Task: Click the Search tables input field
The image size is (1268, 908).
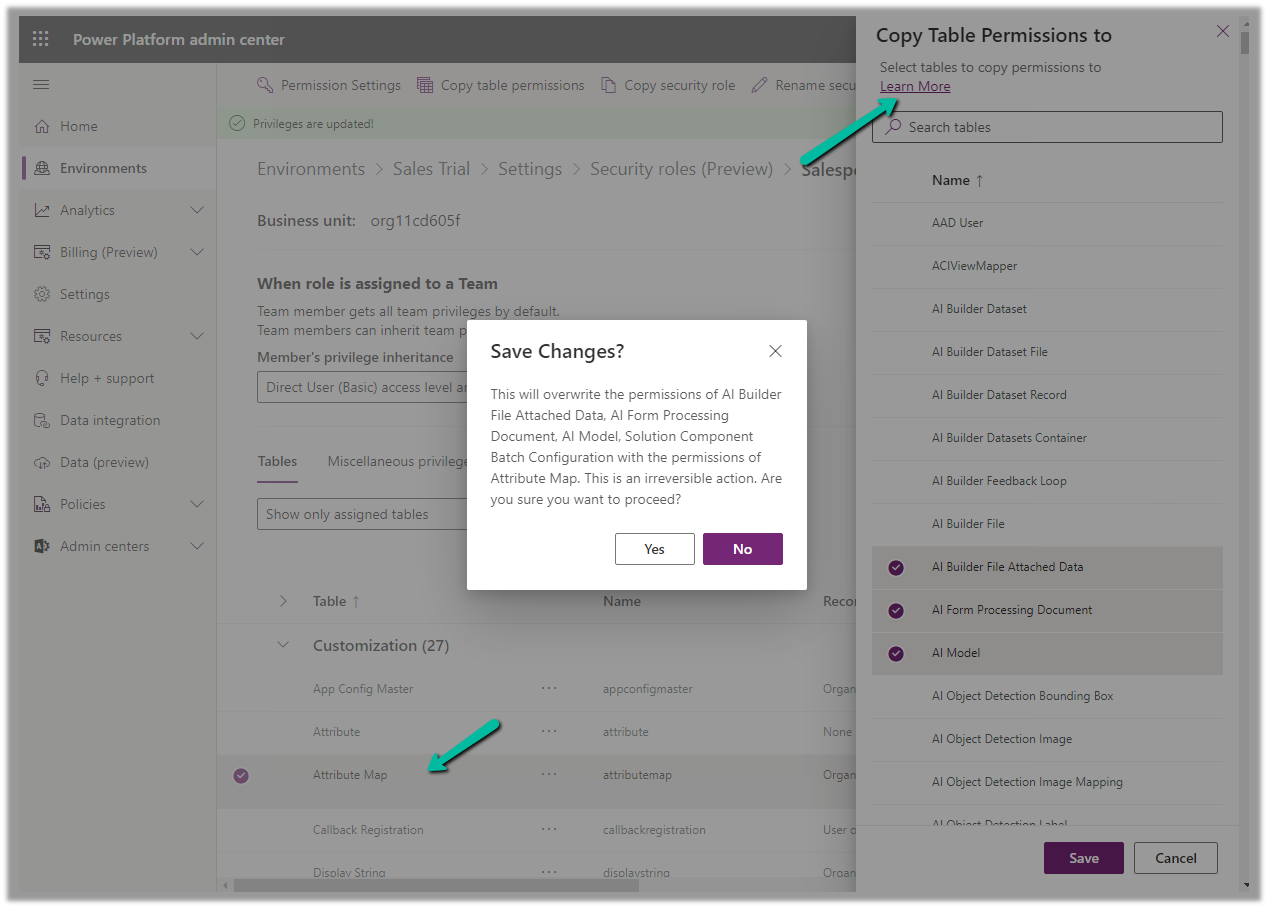Action: pos(1047,127)
